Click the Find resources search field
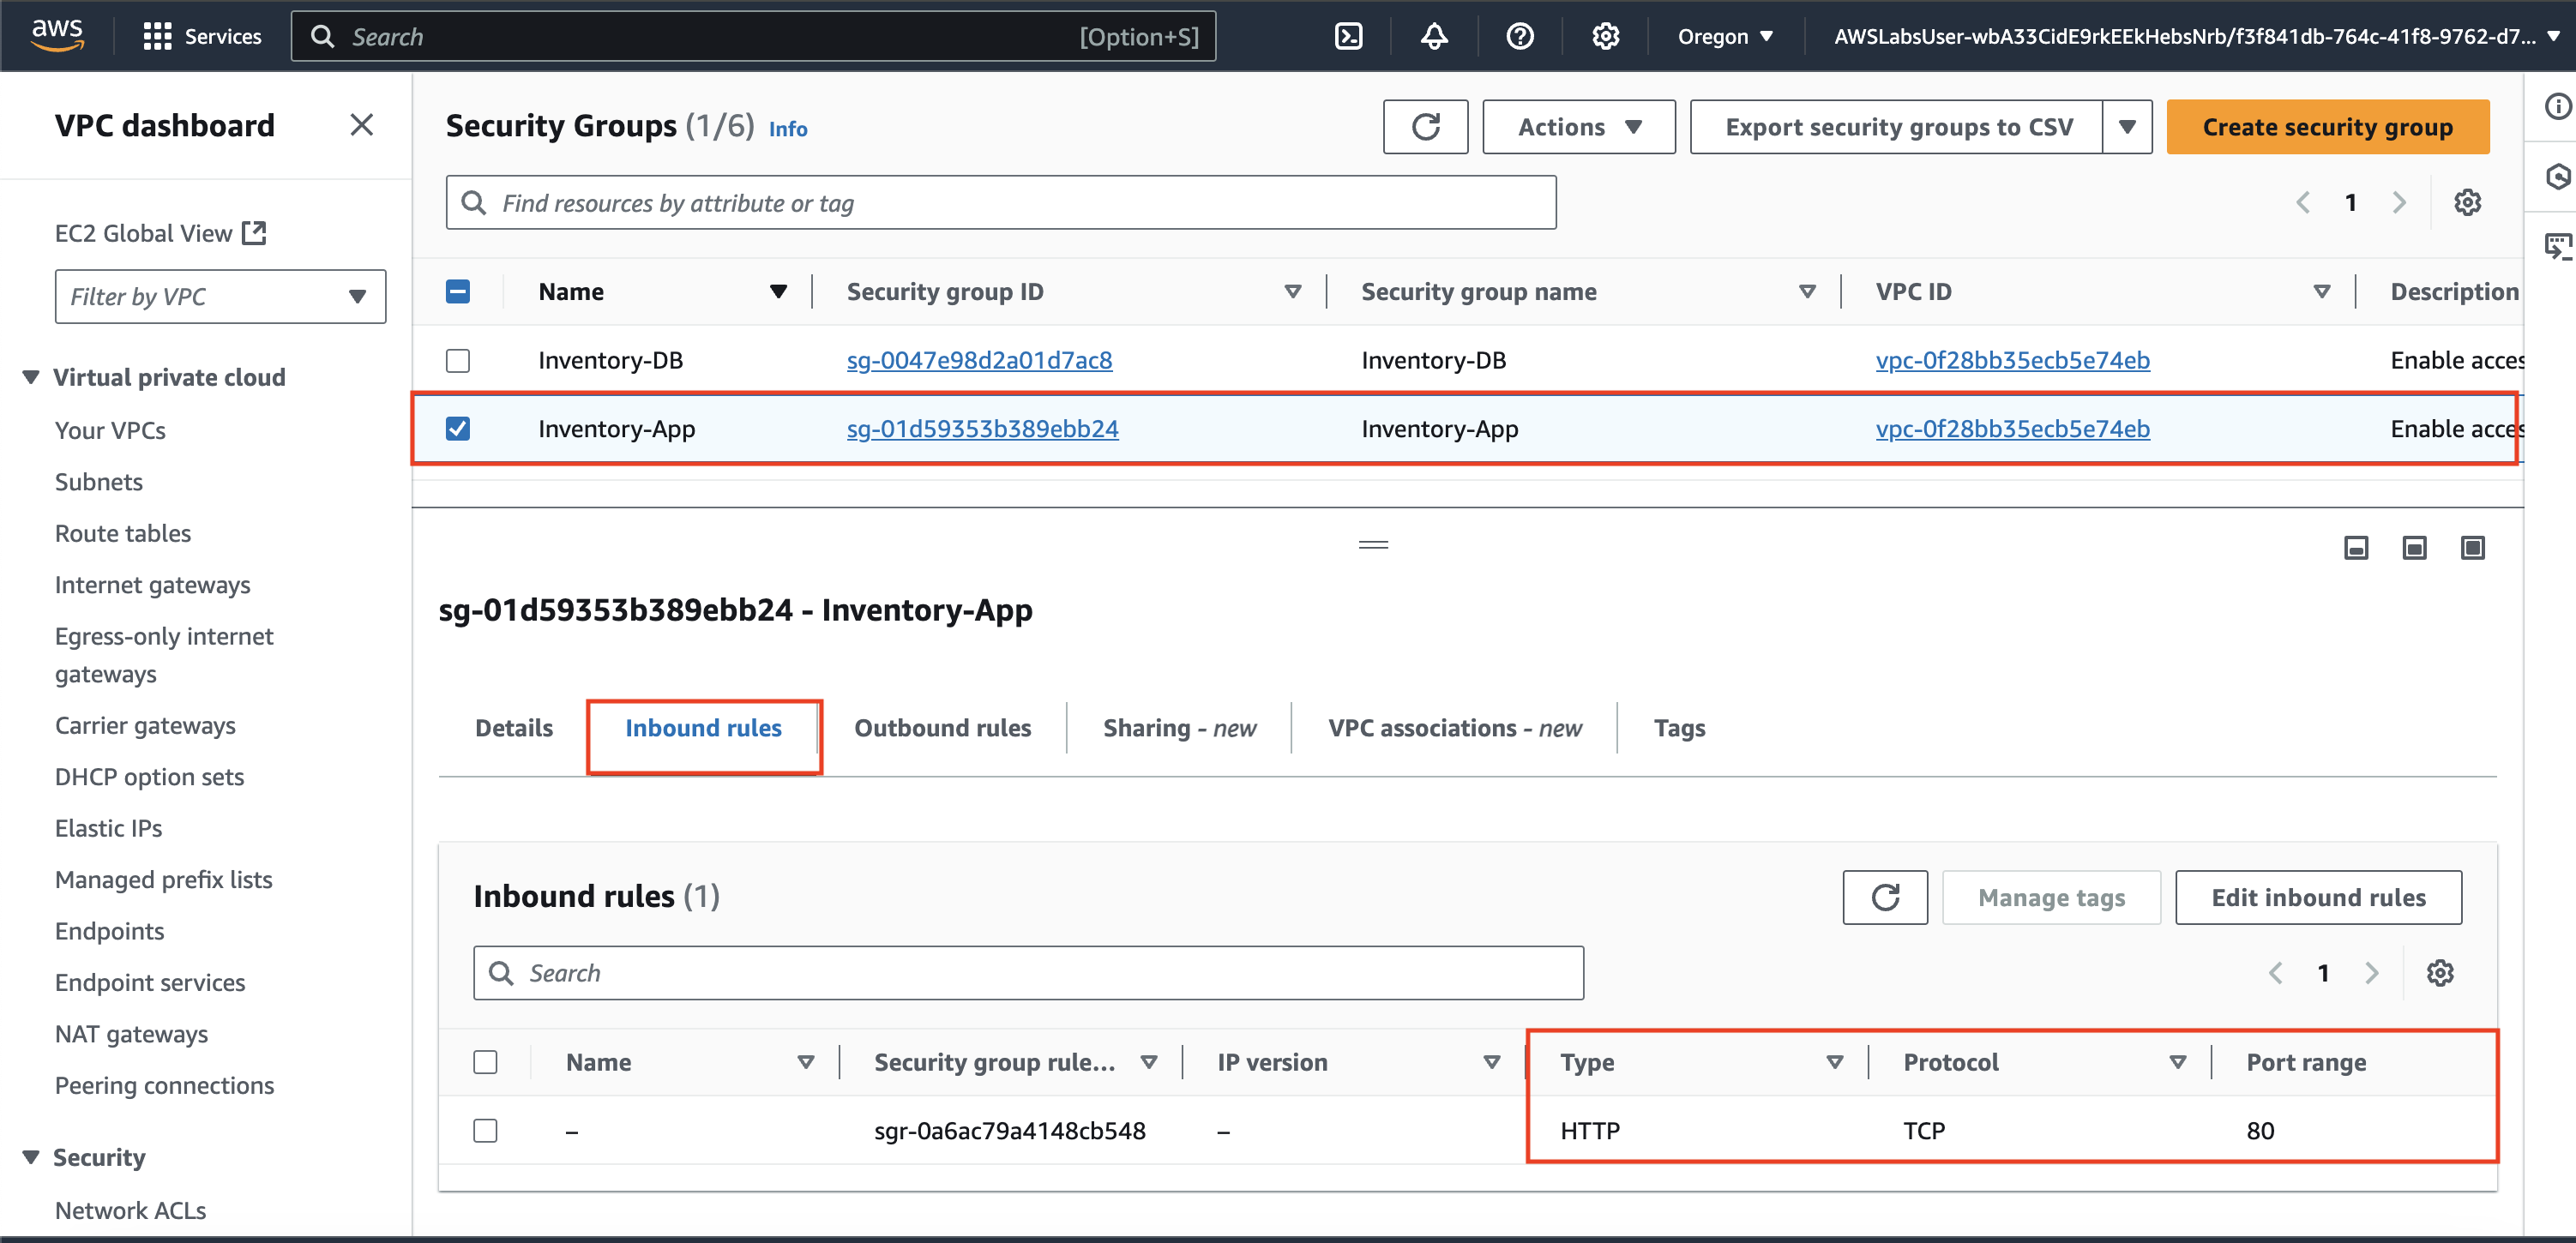This screenshot has height=1243, width=2576. point(1000,203)
